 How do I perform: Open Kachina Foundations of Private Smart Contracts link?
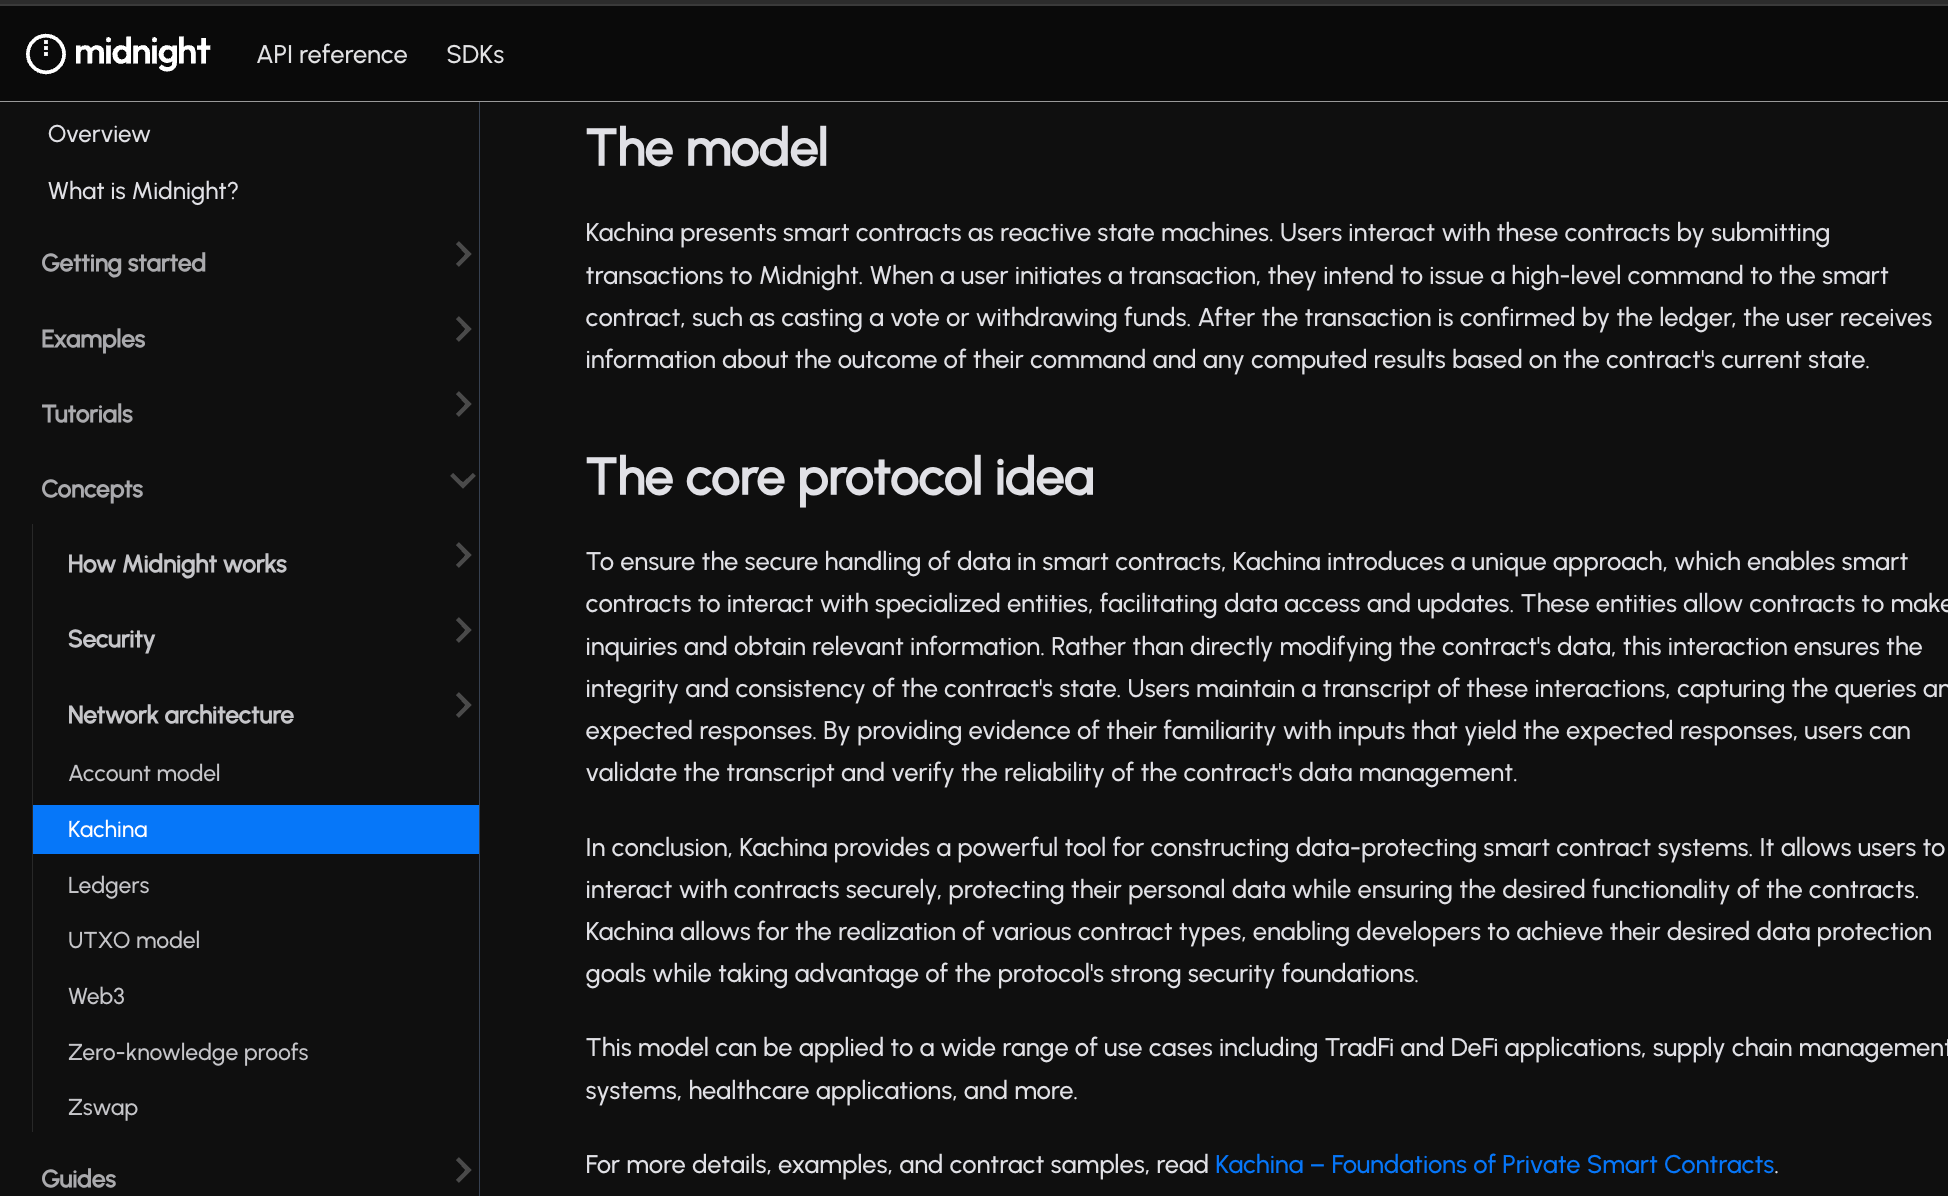click(1494, 1164)
